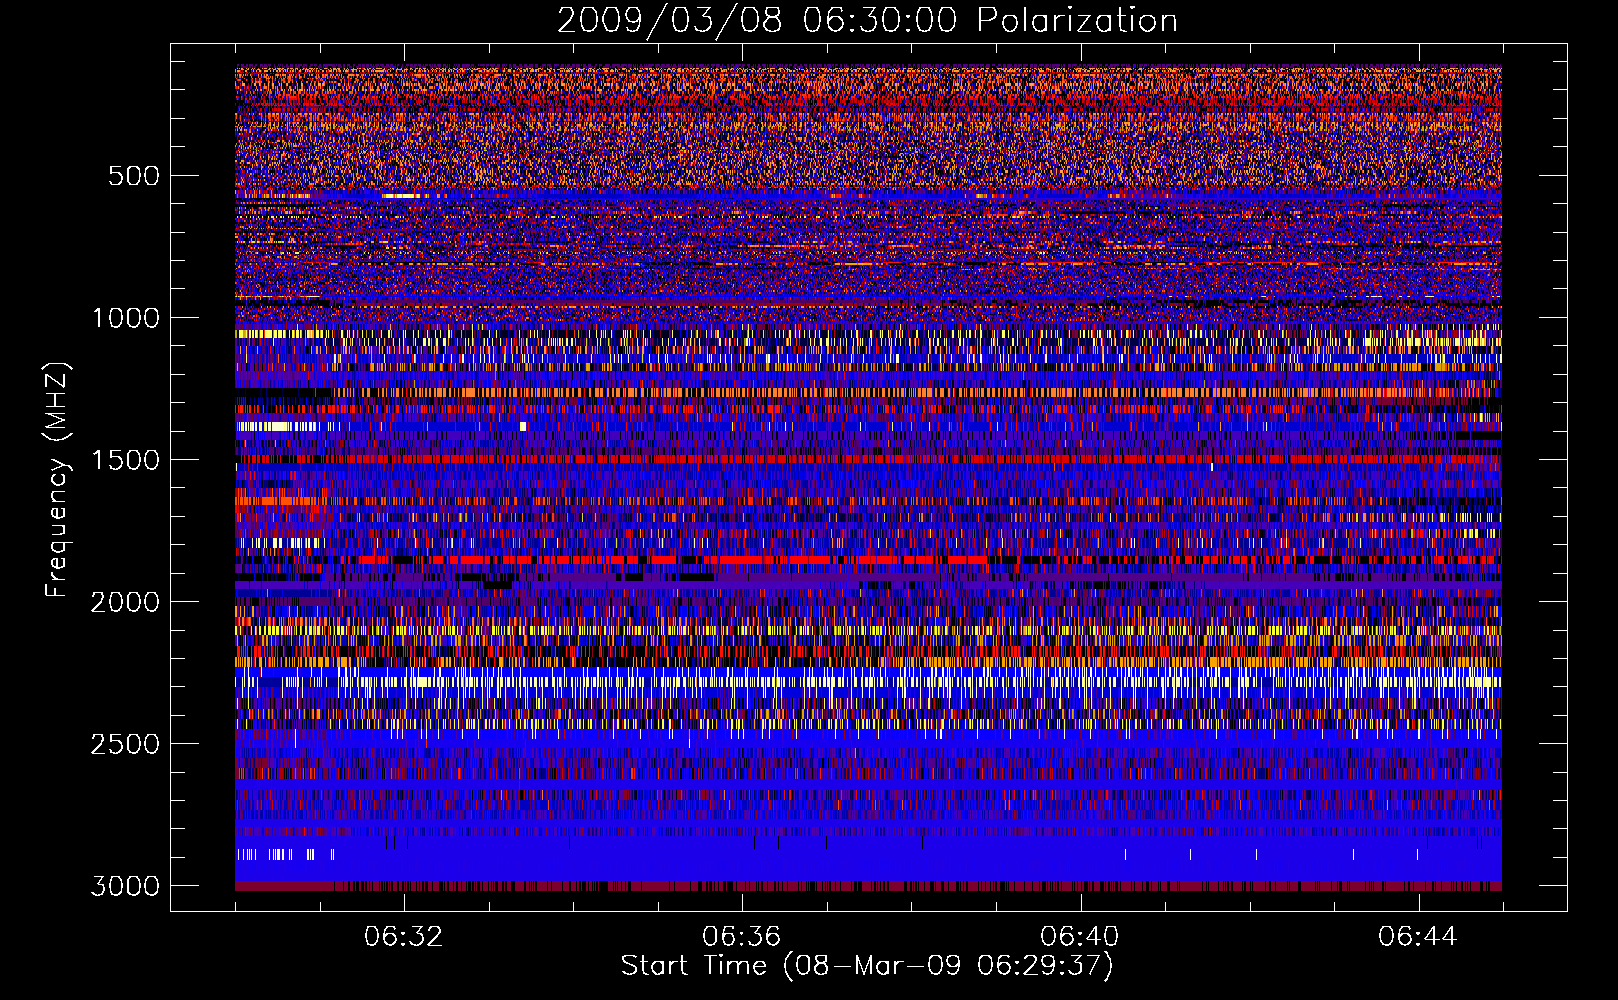Click the 06:40 time tick label
The height and width of the screenshot is (1000, 1618).
tap(1080, 937)
